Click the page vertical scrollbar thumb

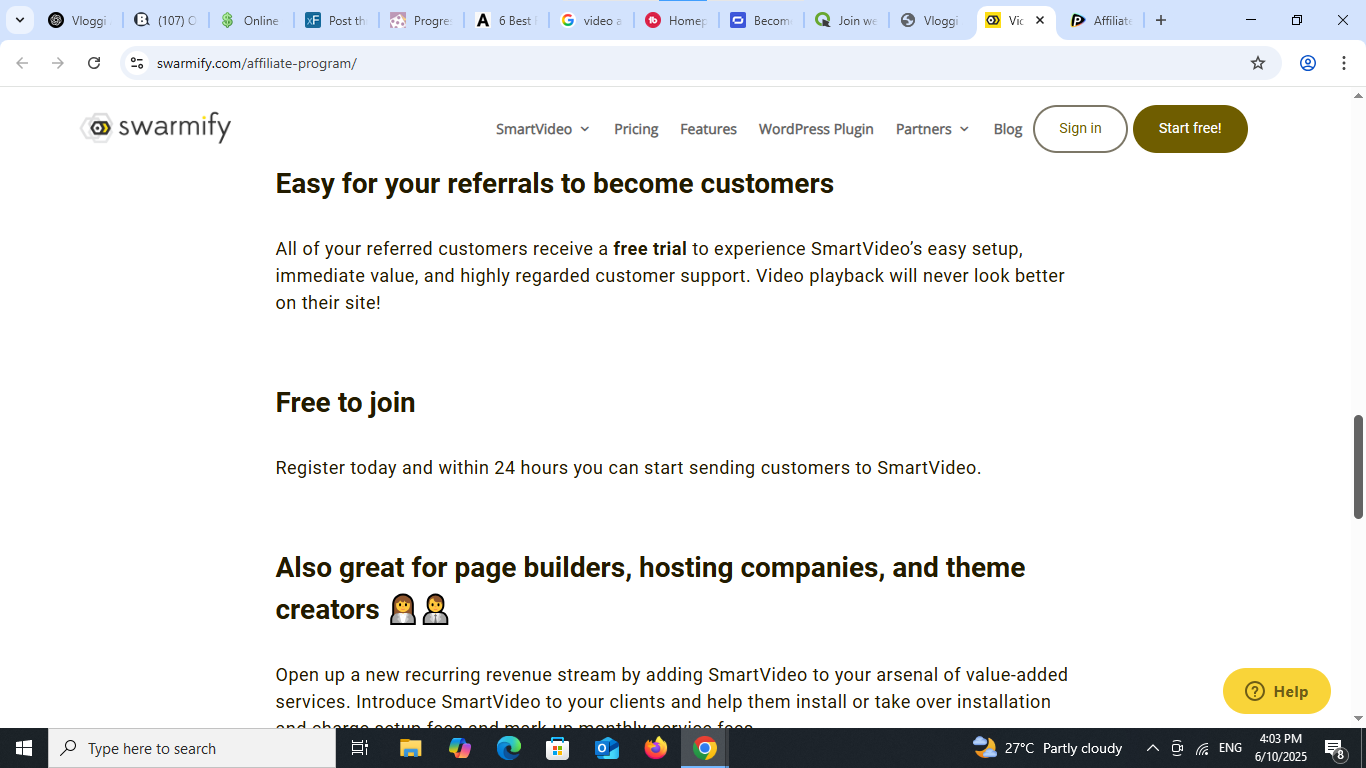point(1359,466)
